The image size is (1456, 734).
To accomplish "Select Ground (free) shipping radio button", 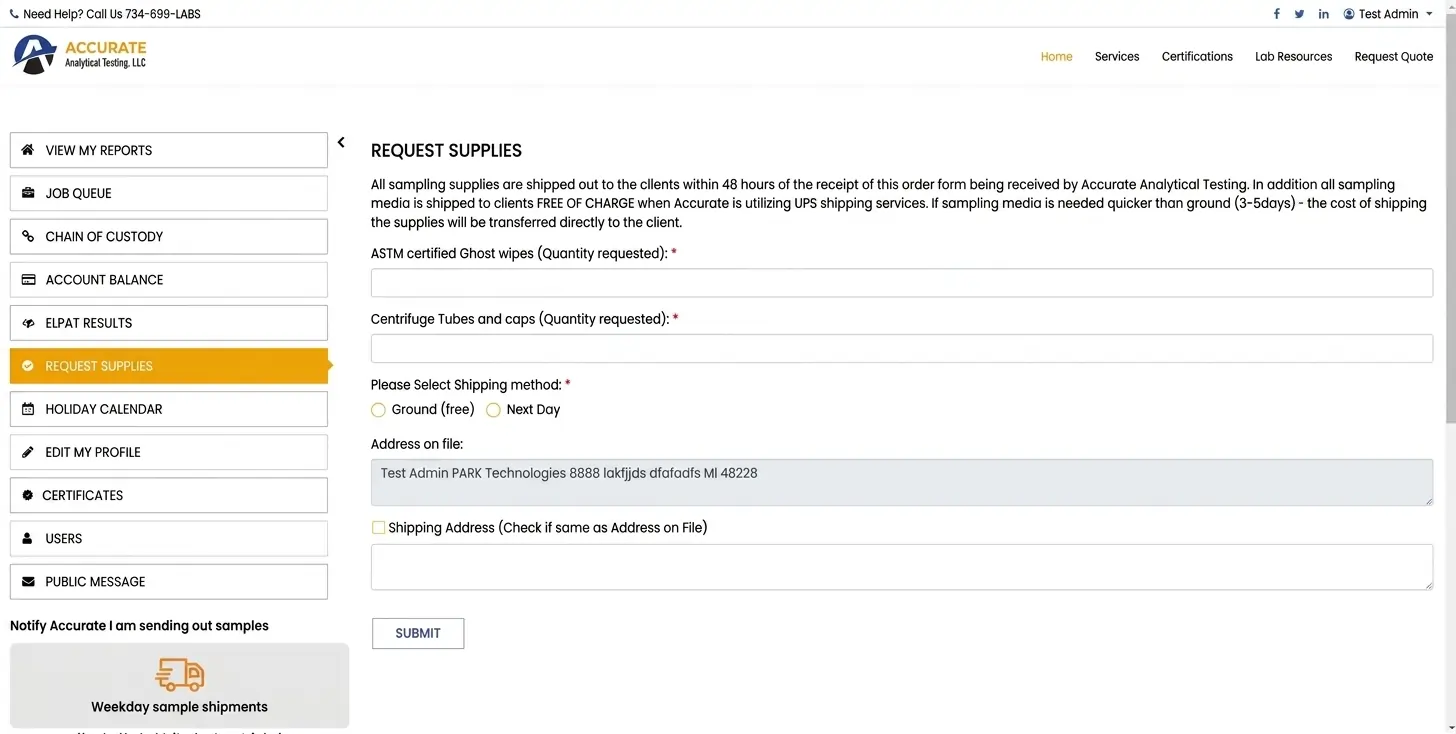I will pyautogui.click(x=378, y=410).
